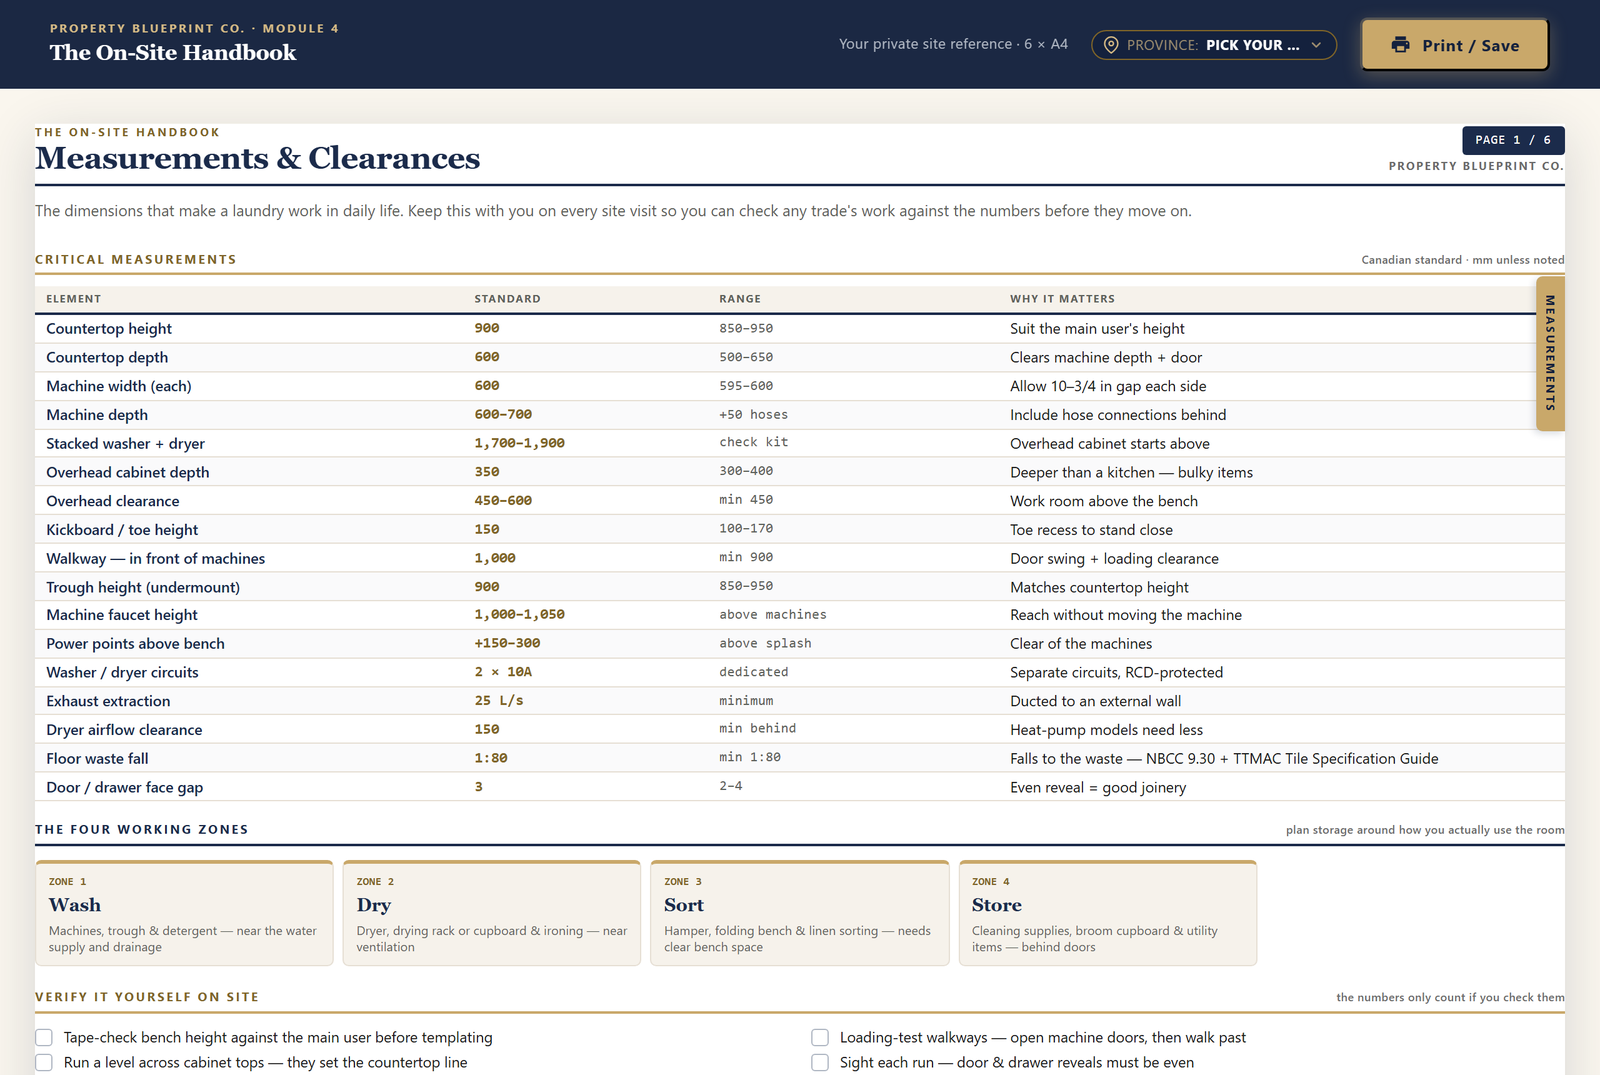Click Power points above bench label
1600x1075 pixels.
coord(135,644)
